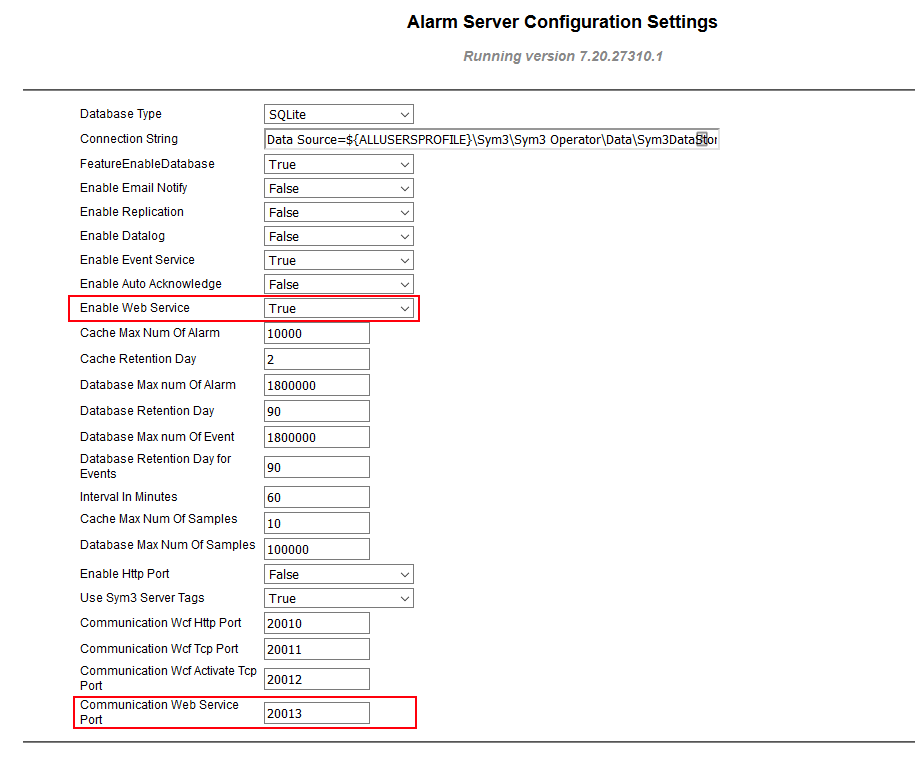Screen dimensions: 915x766
Task: Click the Database Max num Of Alarm field
Action: point(316,385)
